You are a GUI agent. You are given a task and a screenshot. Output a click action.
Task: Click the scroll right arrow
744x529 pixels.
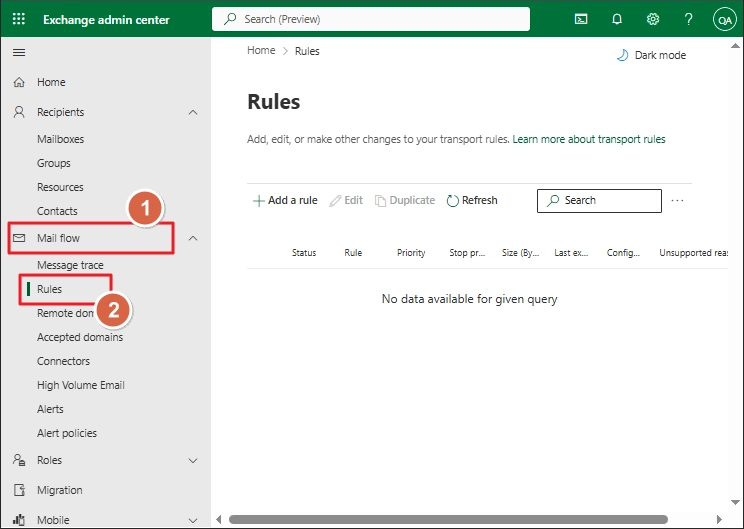tap(719, 520)
